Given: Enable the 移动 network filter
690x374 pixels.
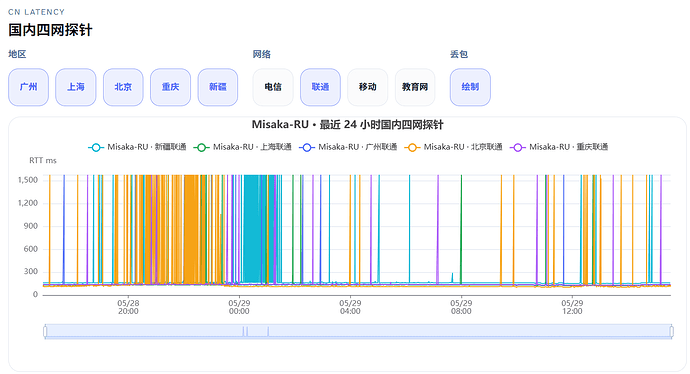Looking at the screenshot, I should (367, 87).
